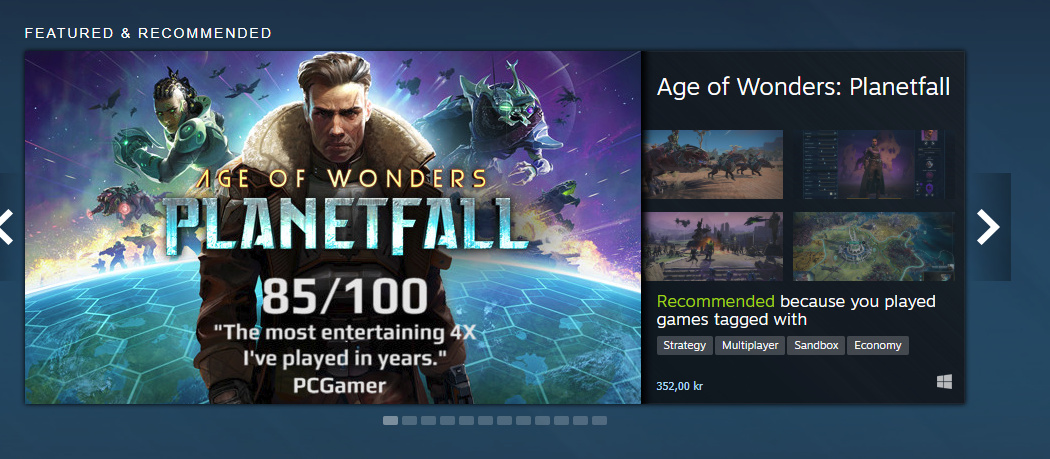Image resolution: width=1050 pixels, height=459 pixels.
Task: Click the green Recommended text
Action: click(715, 301)
